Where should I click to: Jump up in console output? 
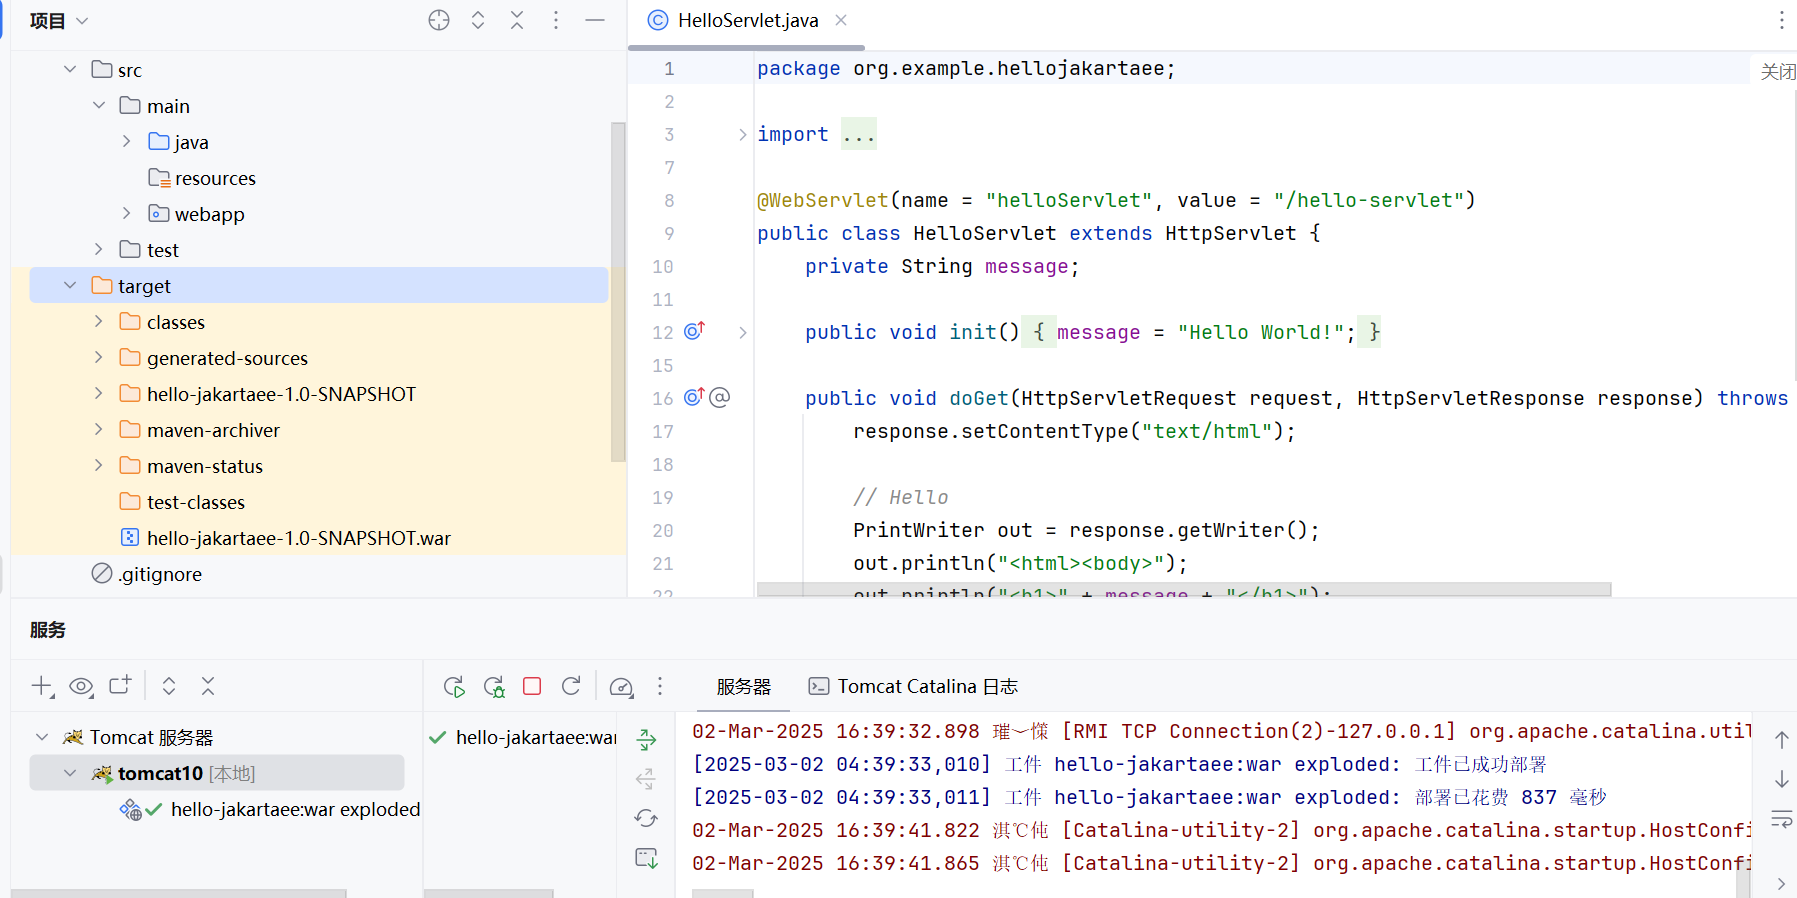[x=1782, y=740]
